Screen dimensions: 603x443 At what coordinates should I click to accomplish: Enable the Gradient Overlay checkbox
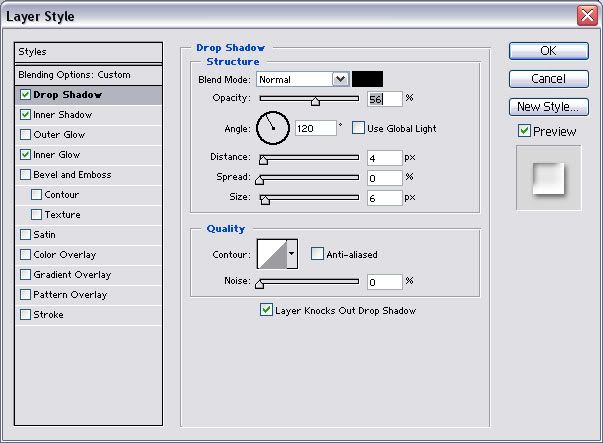[25, 275]
